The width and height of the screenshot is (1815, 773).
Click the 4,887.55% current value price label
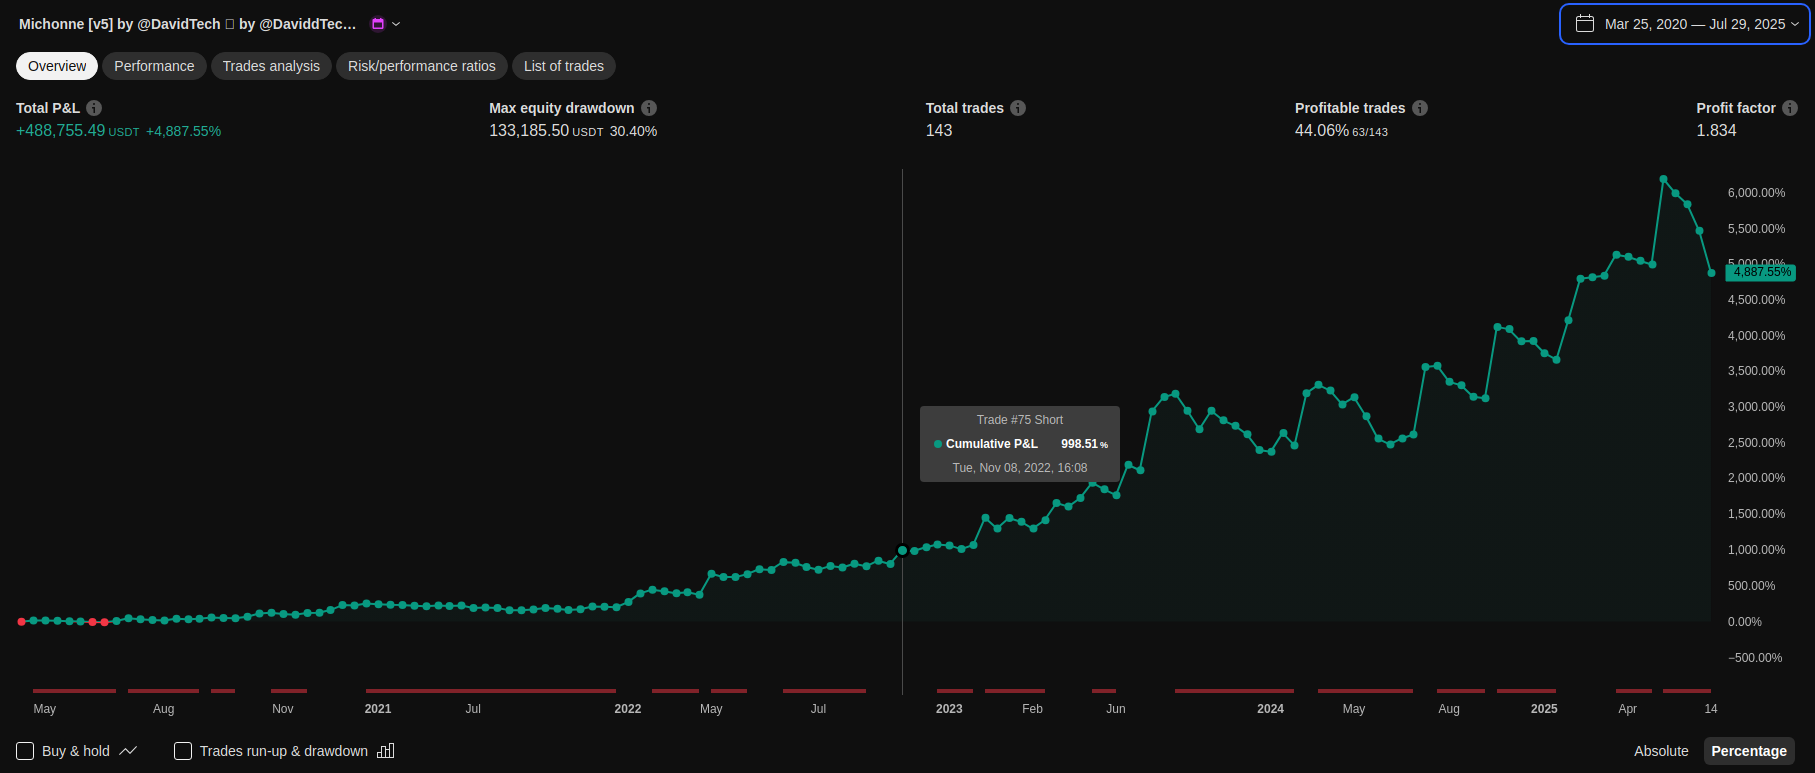point(1761,272)
